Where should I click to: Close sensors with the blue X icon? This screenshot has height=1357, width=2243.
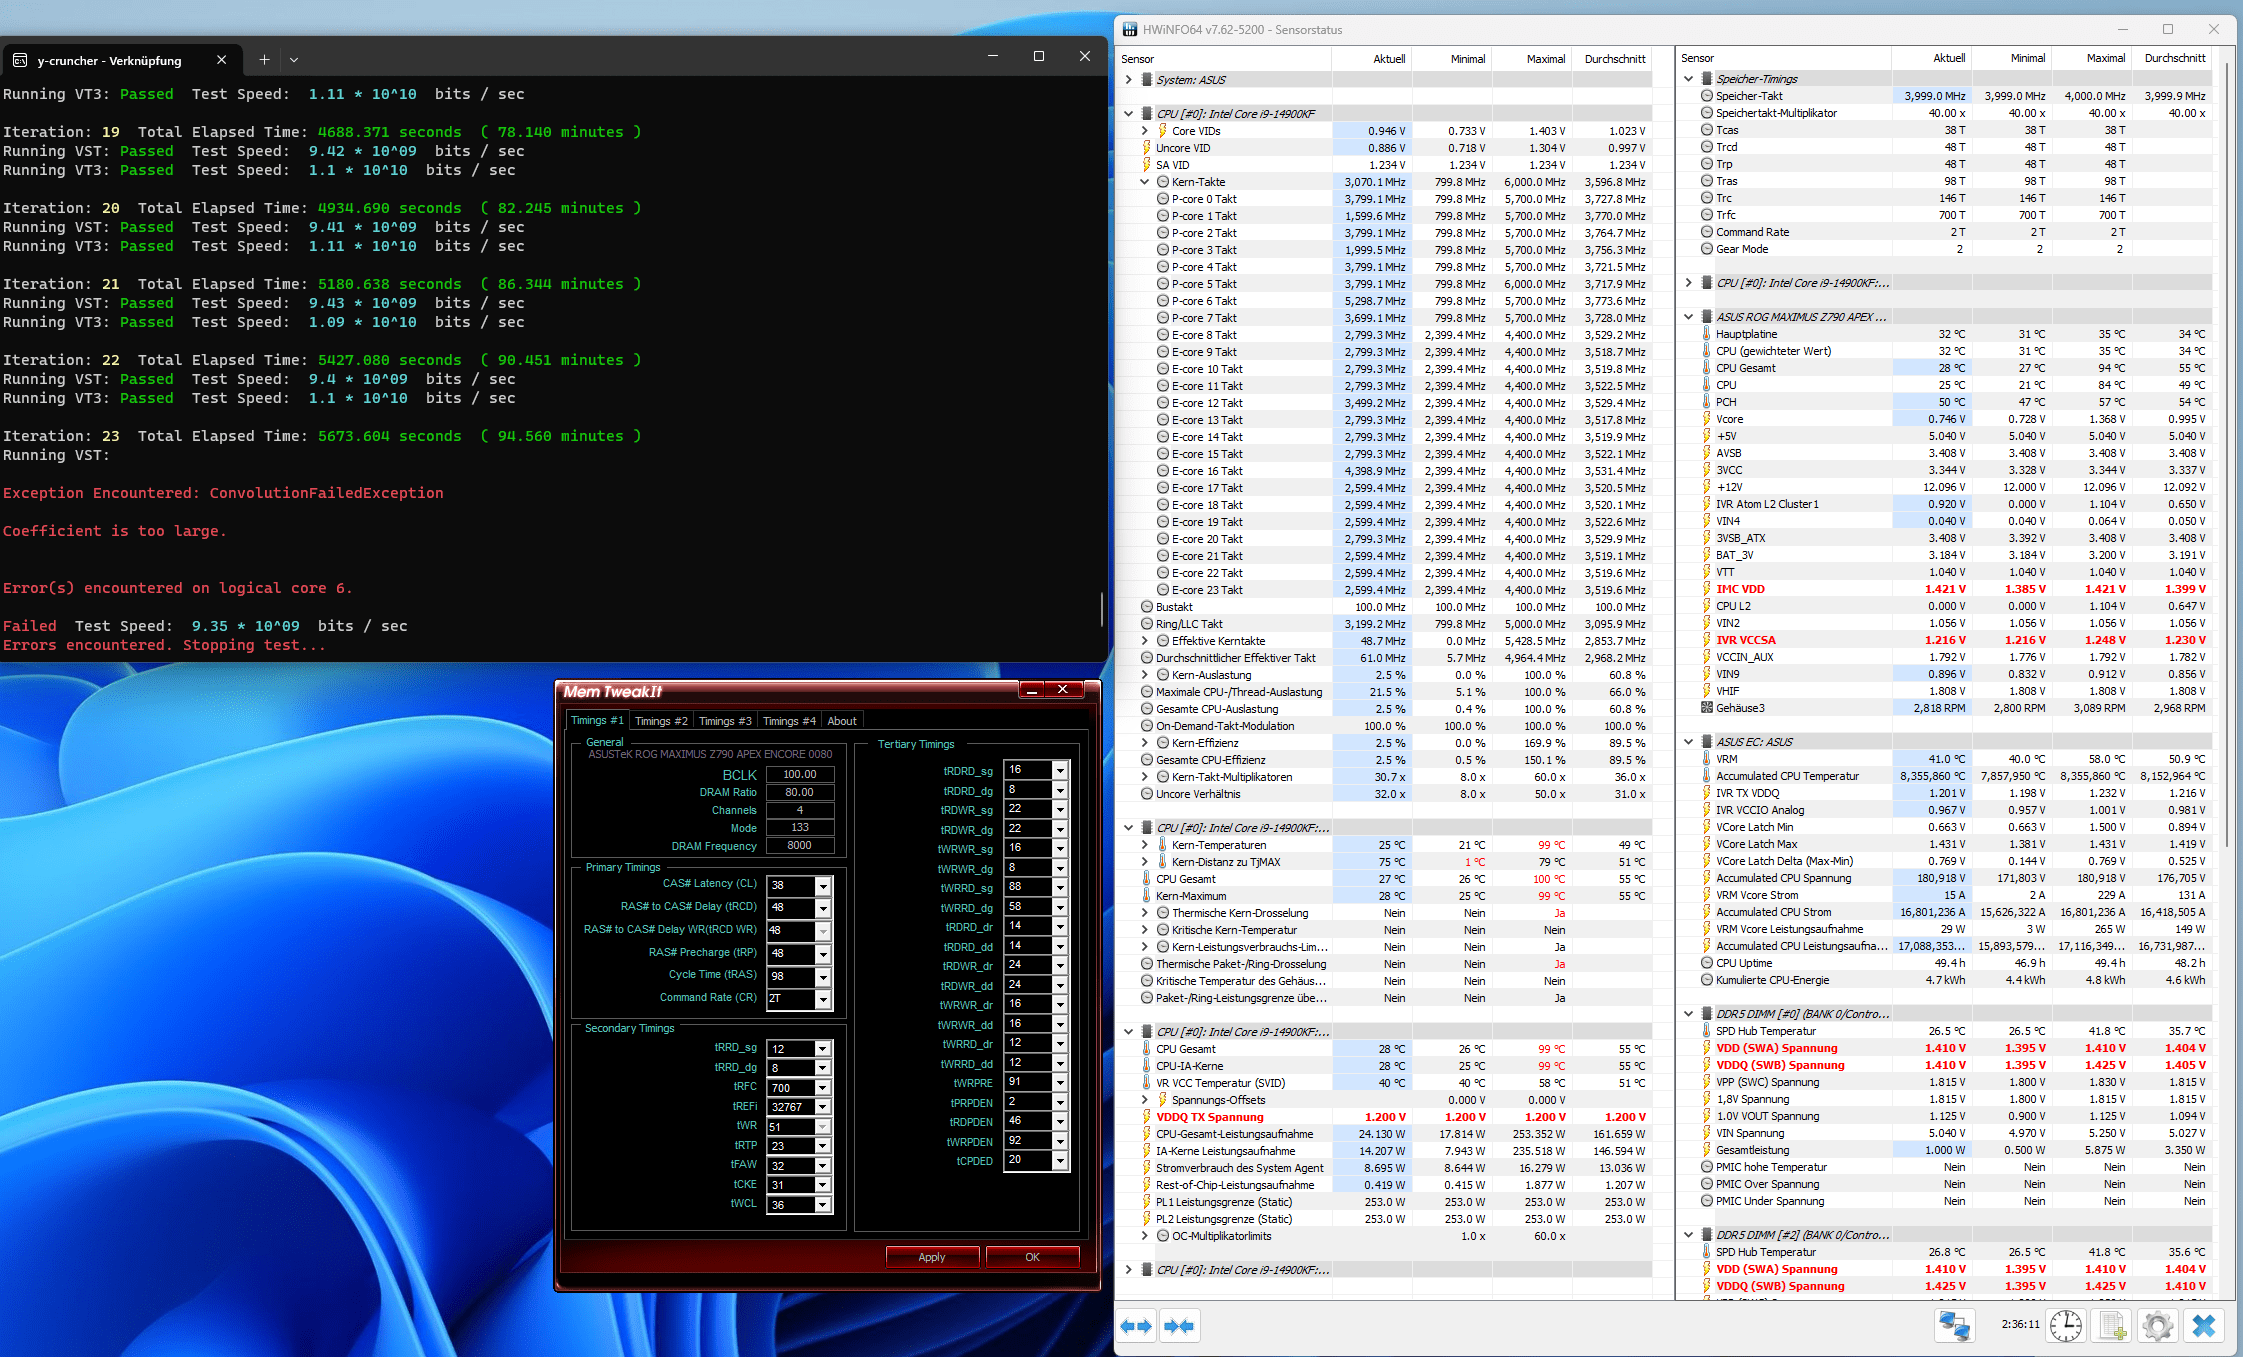coord(2204,1326)
